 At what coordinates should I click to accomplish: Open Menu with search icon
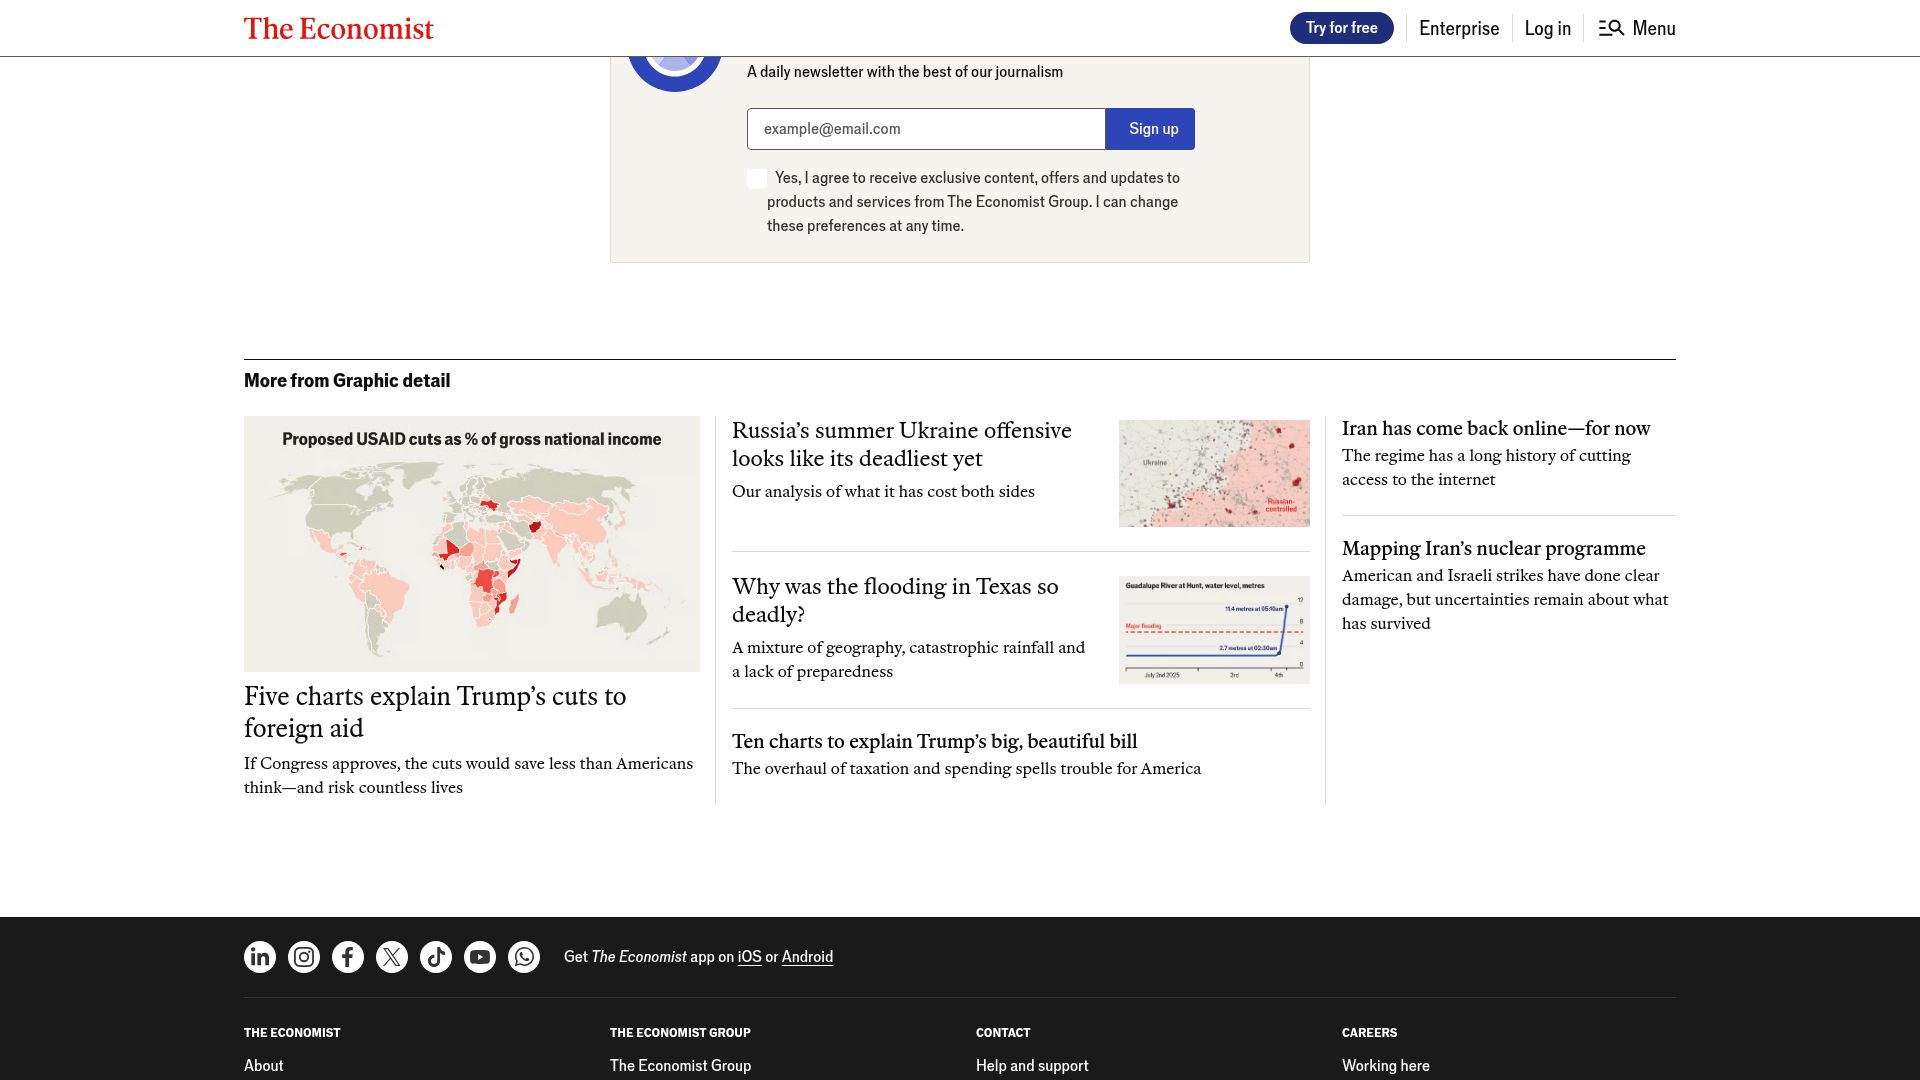click(1637, 28)
